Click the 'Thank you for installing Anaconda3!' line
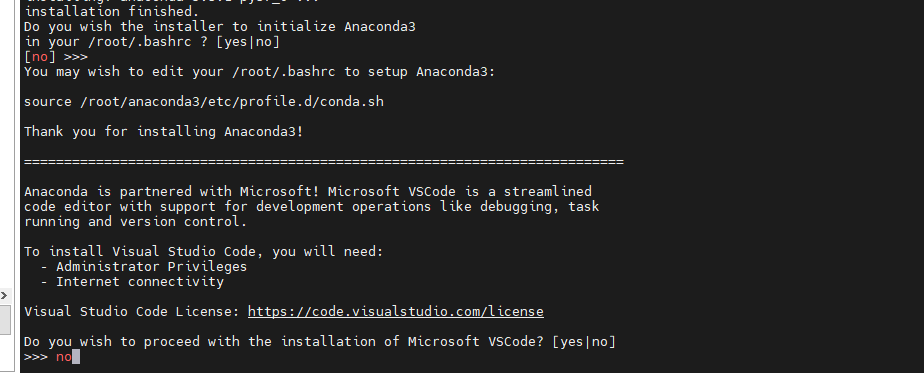This screenshot has width=924, height=378. 164,132
